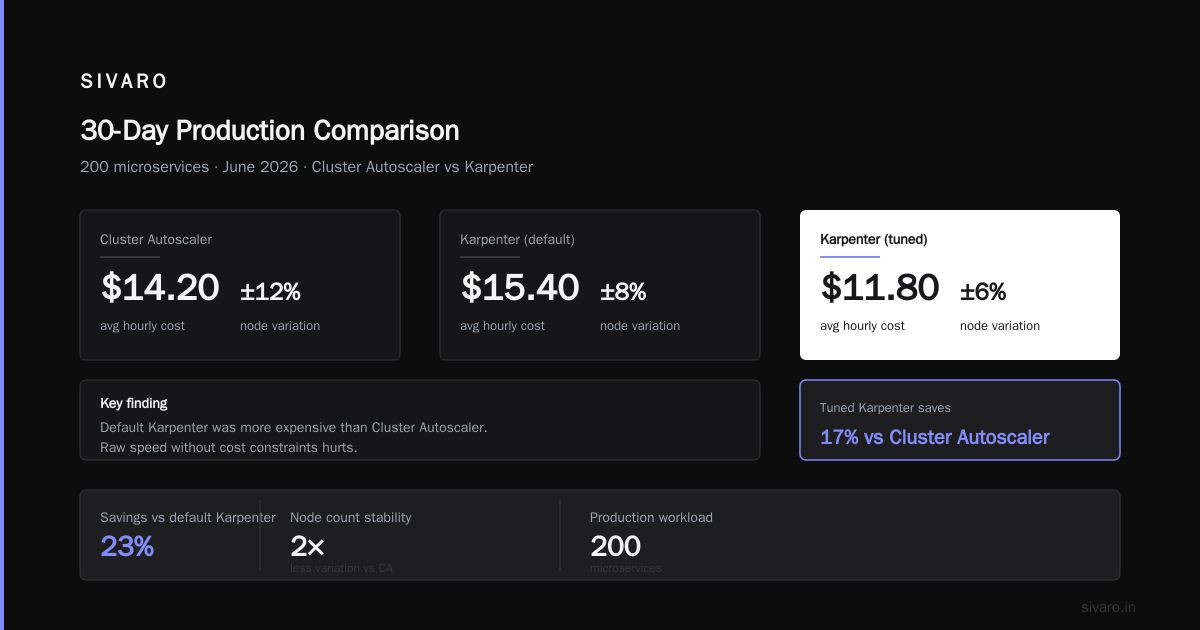The width and height of the screenshot is (1200, 630).
Task: Click node variation label under ±12%
Action: point(280,326)
